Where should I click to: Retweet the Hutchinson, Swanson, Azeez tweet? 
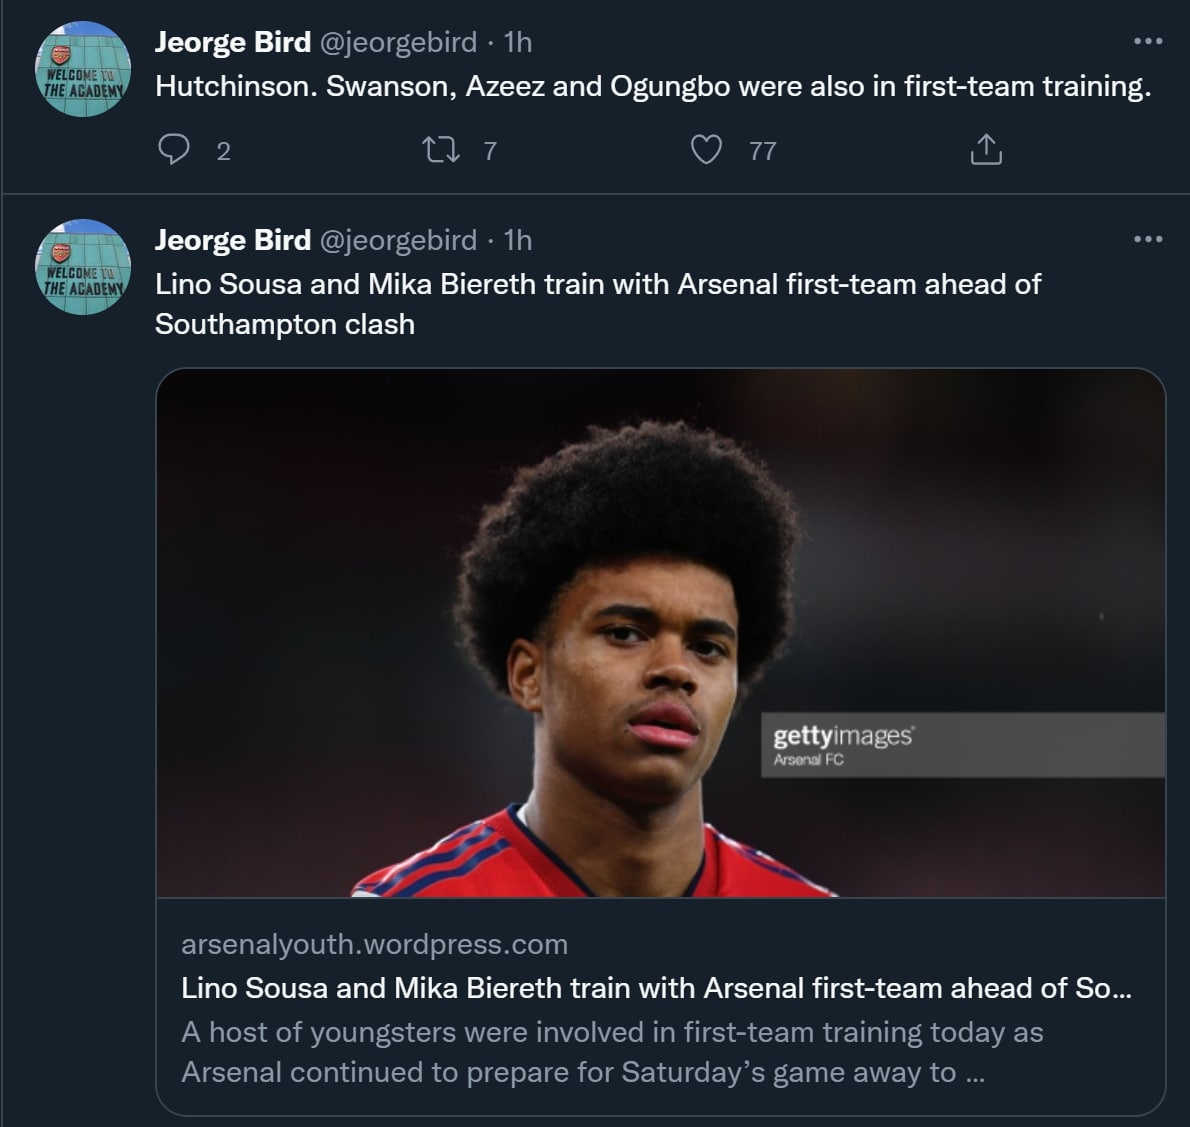pyautogui.click(x=439, y=150)
